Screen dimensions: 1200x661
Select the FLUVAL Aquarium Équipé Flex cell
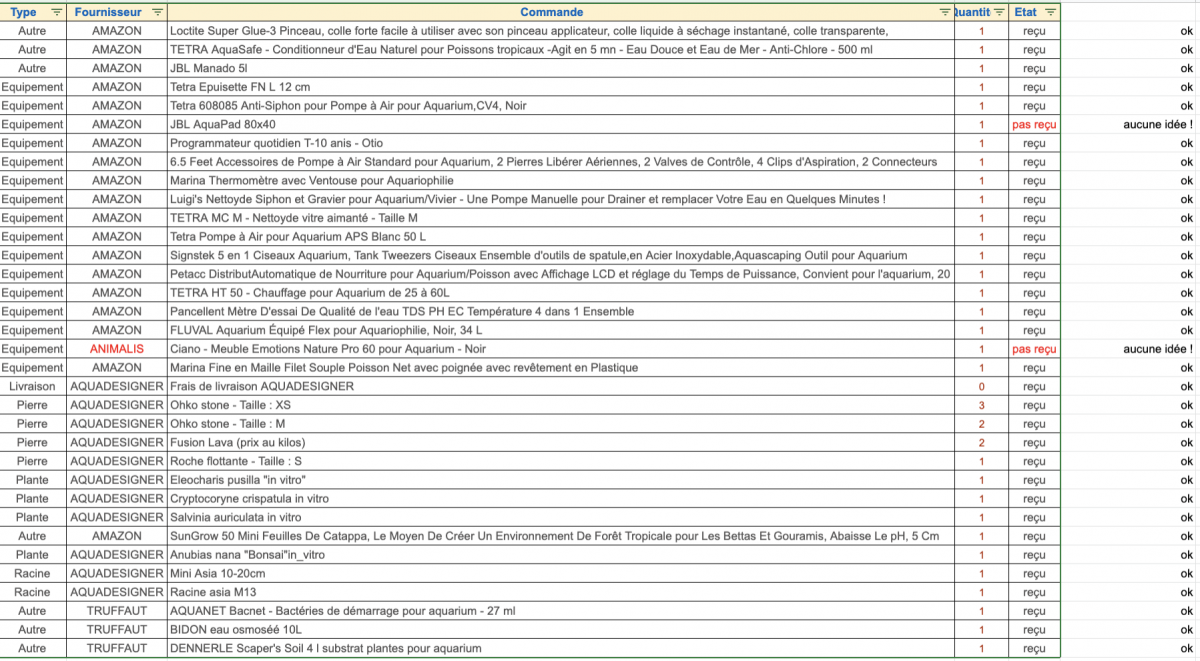click(x=561, y=330)
